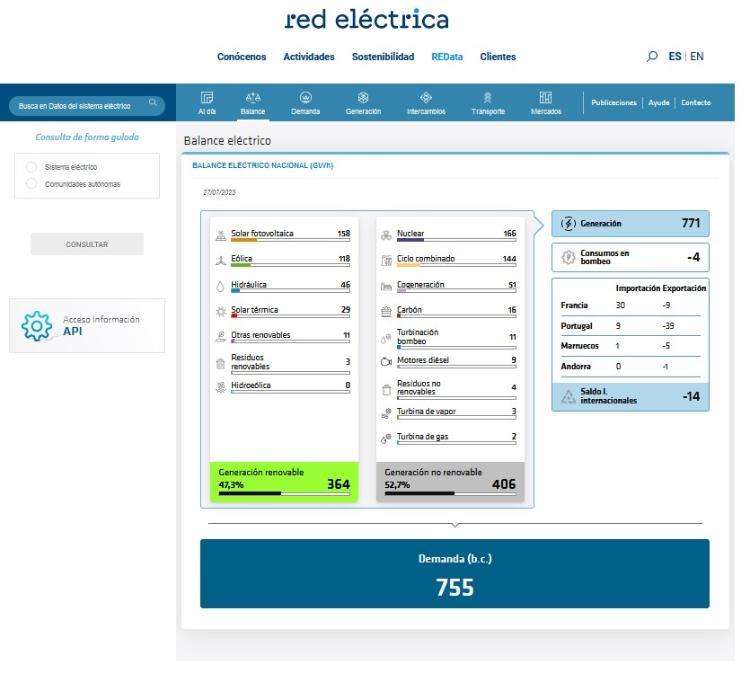750x673 pixels.
Task: Select the Sistema eléctrico radio option
Action: (x=32, y=167)
